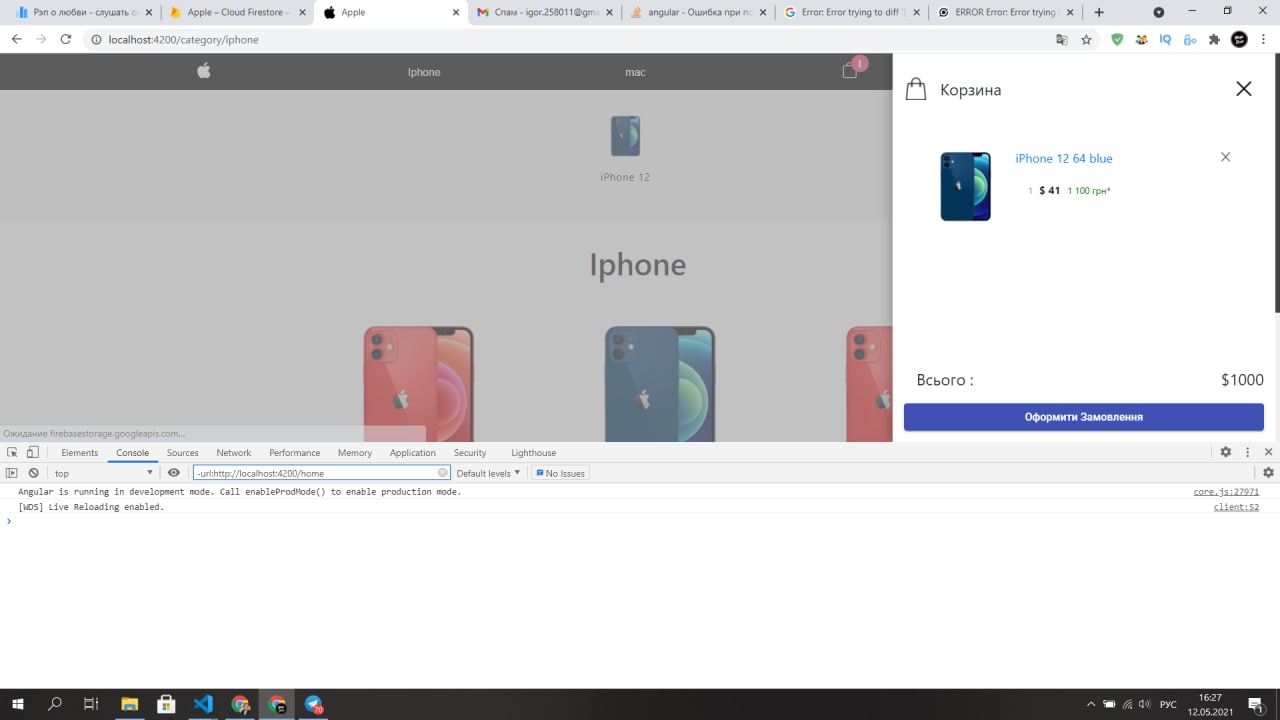The width and height of the screenshot is (1280, 720).
Task: Switch to the Console tab
Action: 133,453
